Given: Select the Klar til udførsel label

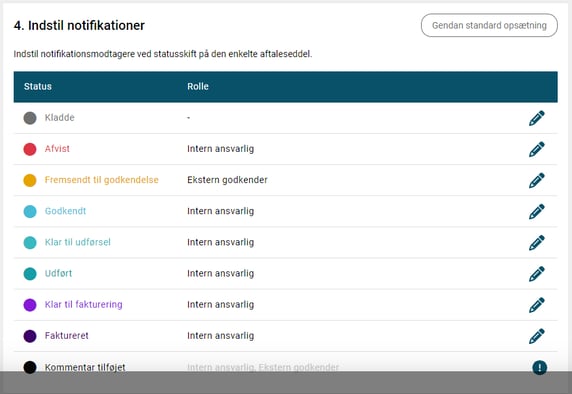Looking at the screenshot, I should click(x=78, y=242).
